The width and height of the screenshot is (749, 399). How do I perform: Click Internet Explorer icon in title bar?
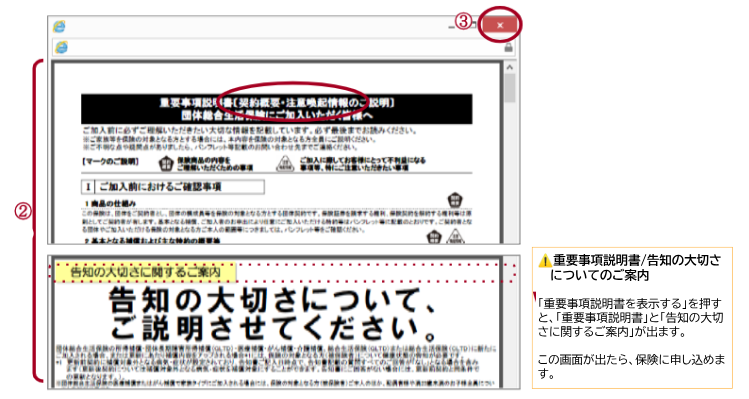(60, 26)
